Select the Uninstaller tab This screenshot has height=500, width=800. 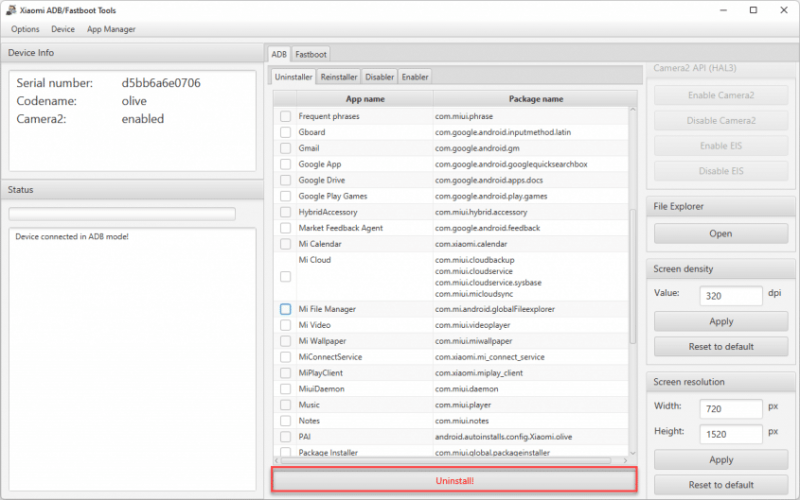[293, 77]
